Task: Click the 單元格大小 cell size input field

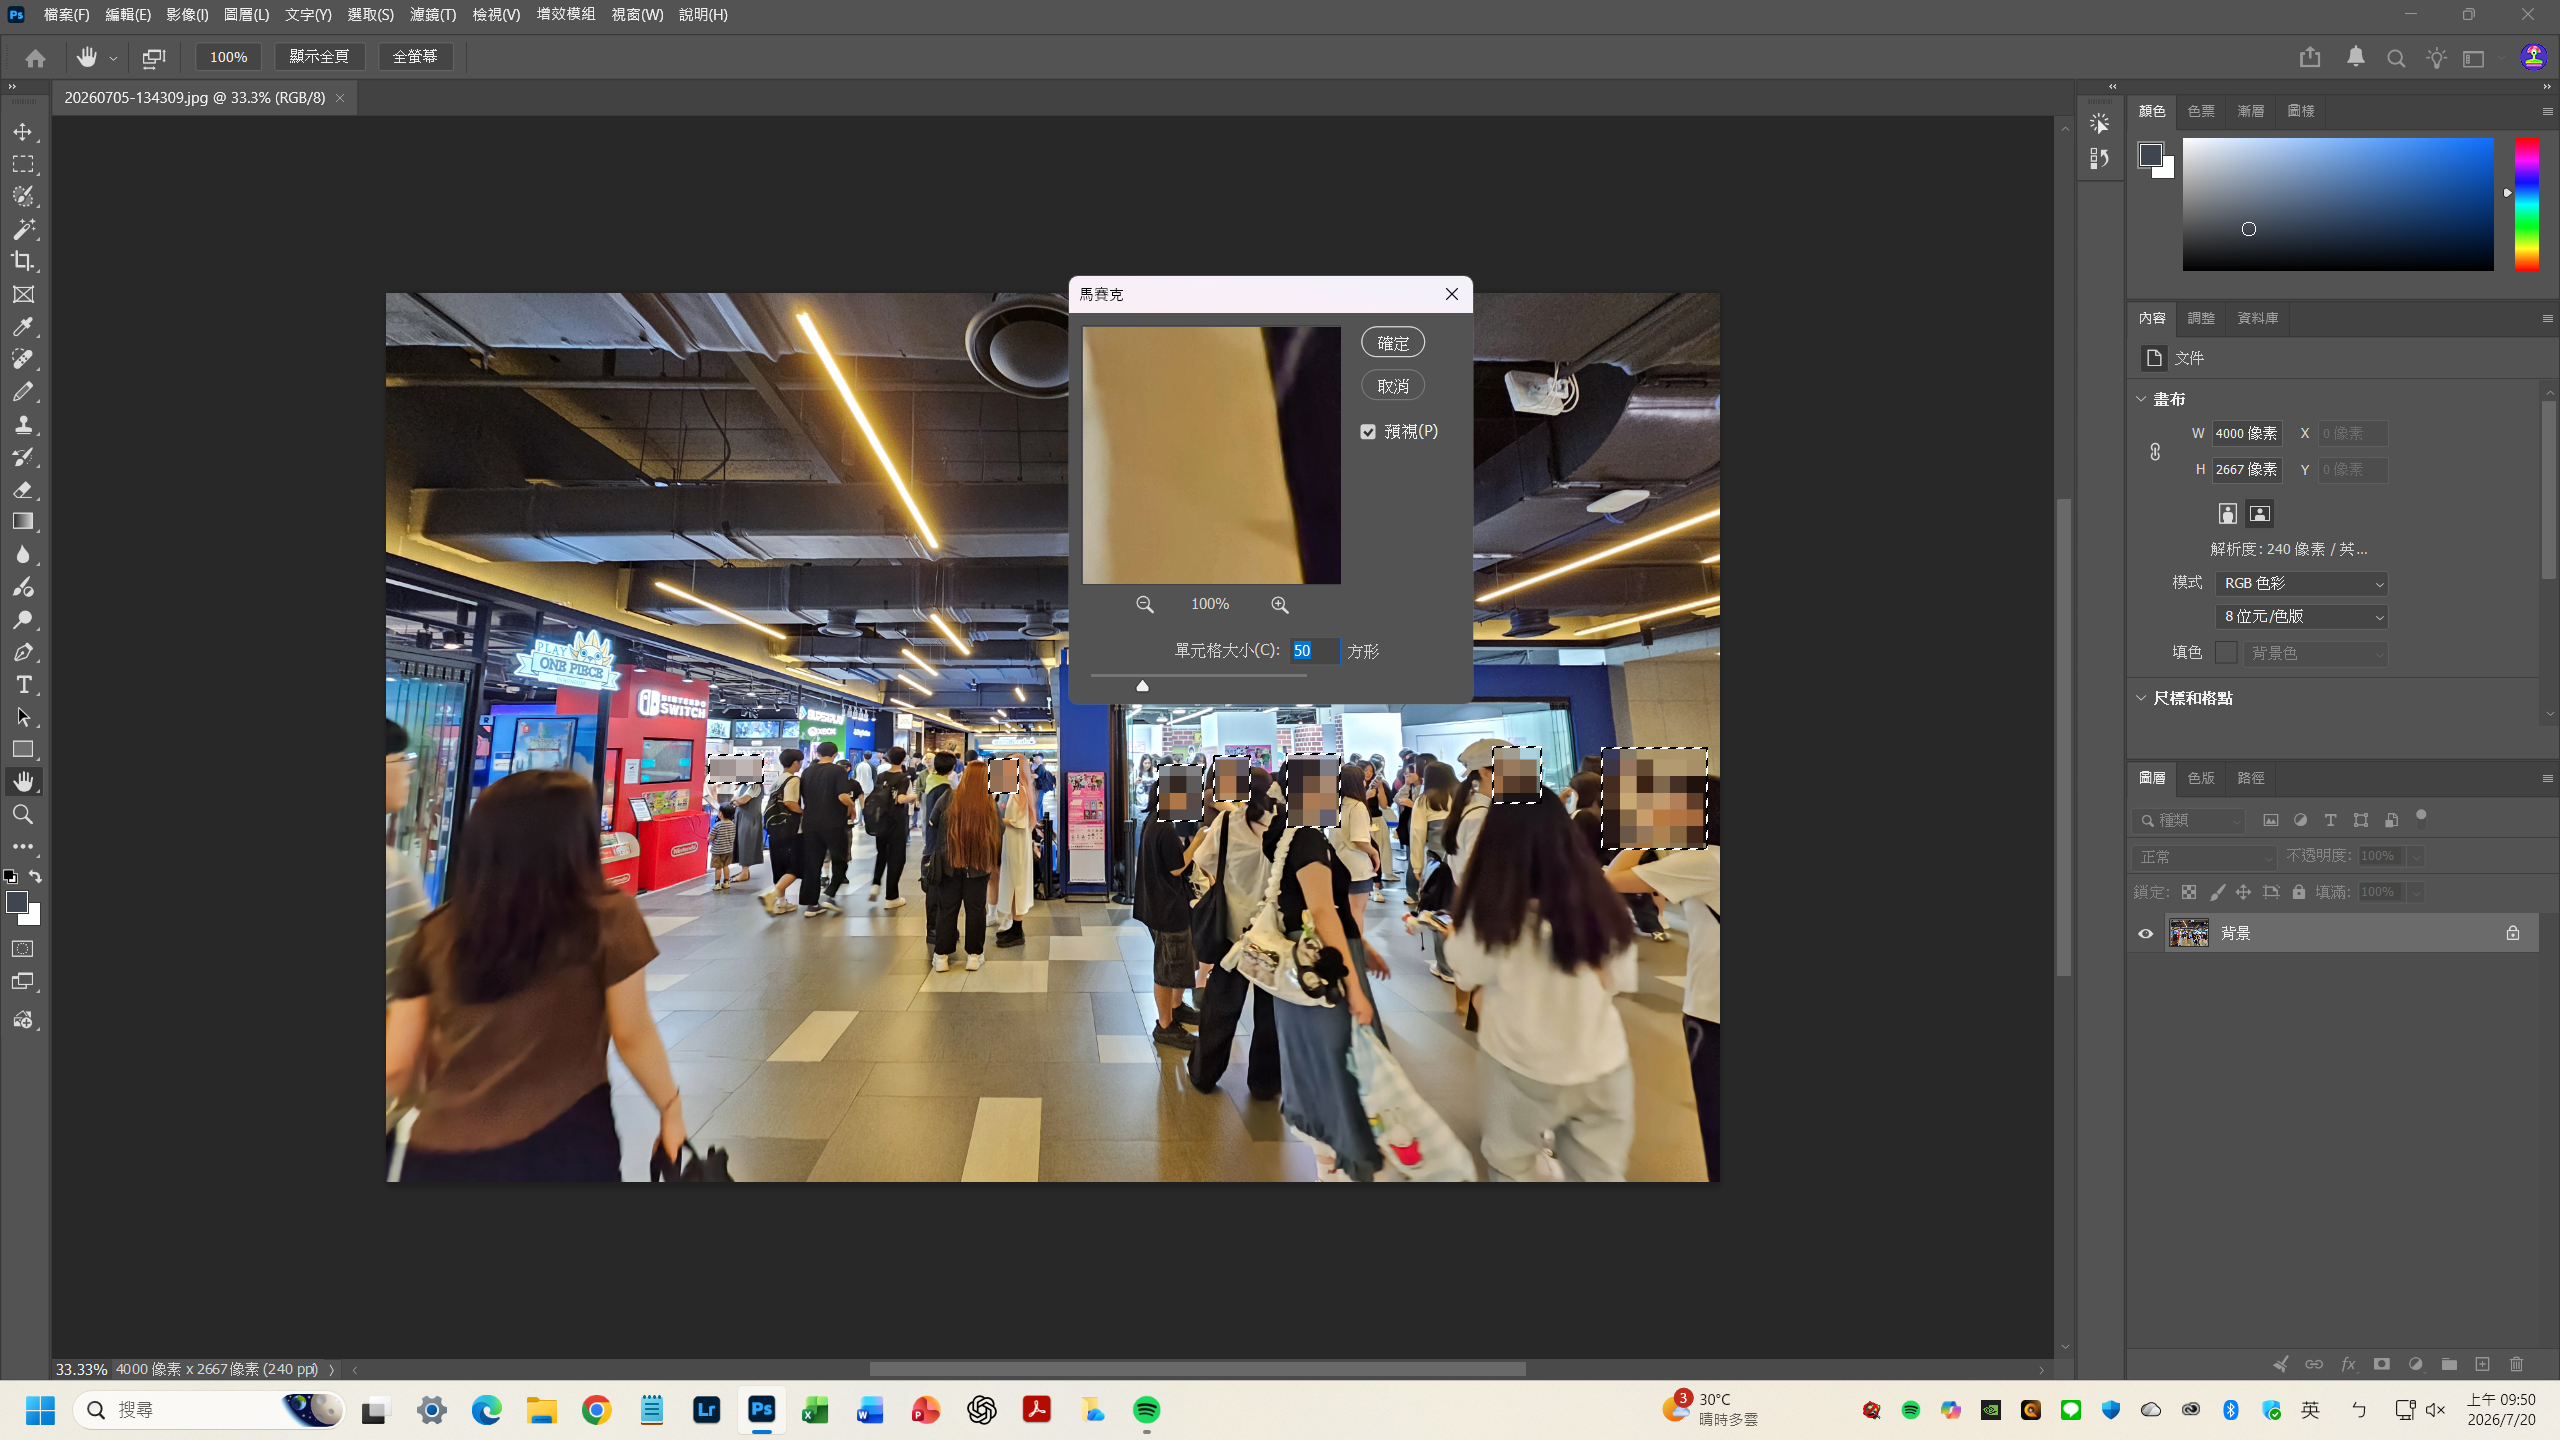Action: click(x=1314, y=651)
